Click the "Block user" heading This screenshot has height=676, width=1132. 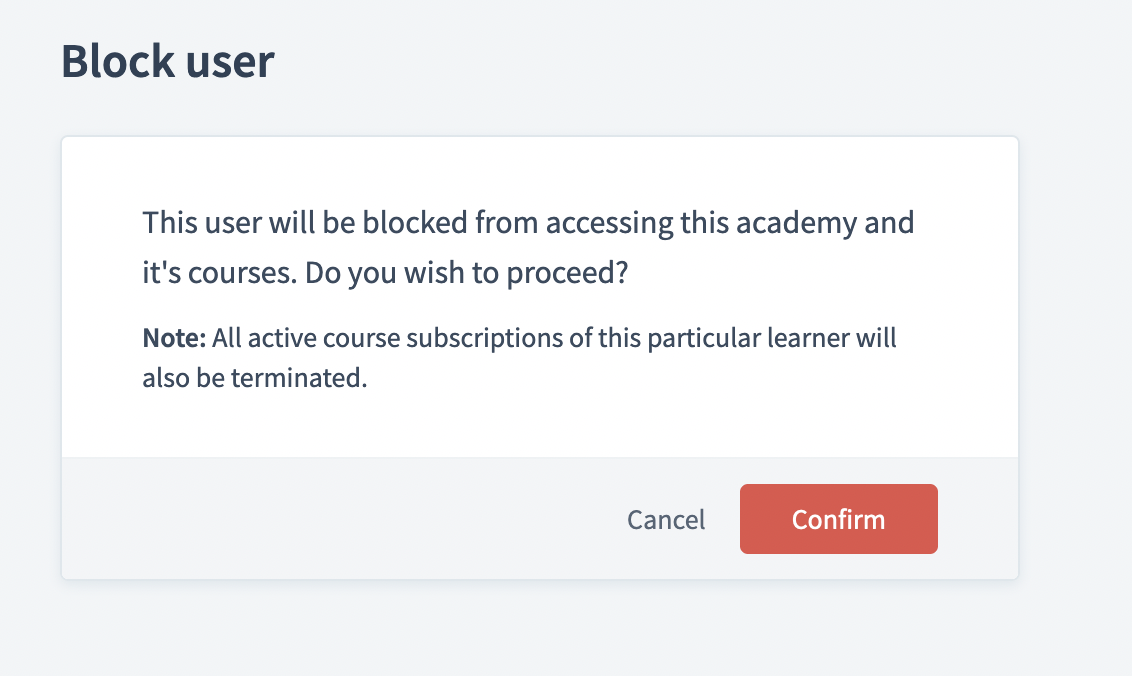[167, 61]
